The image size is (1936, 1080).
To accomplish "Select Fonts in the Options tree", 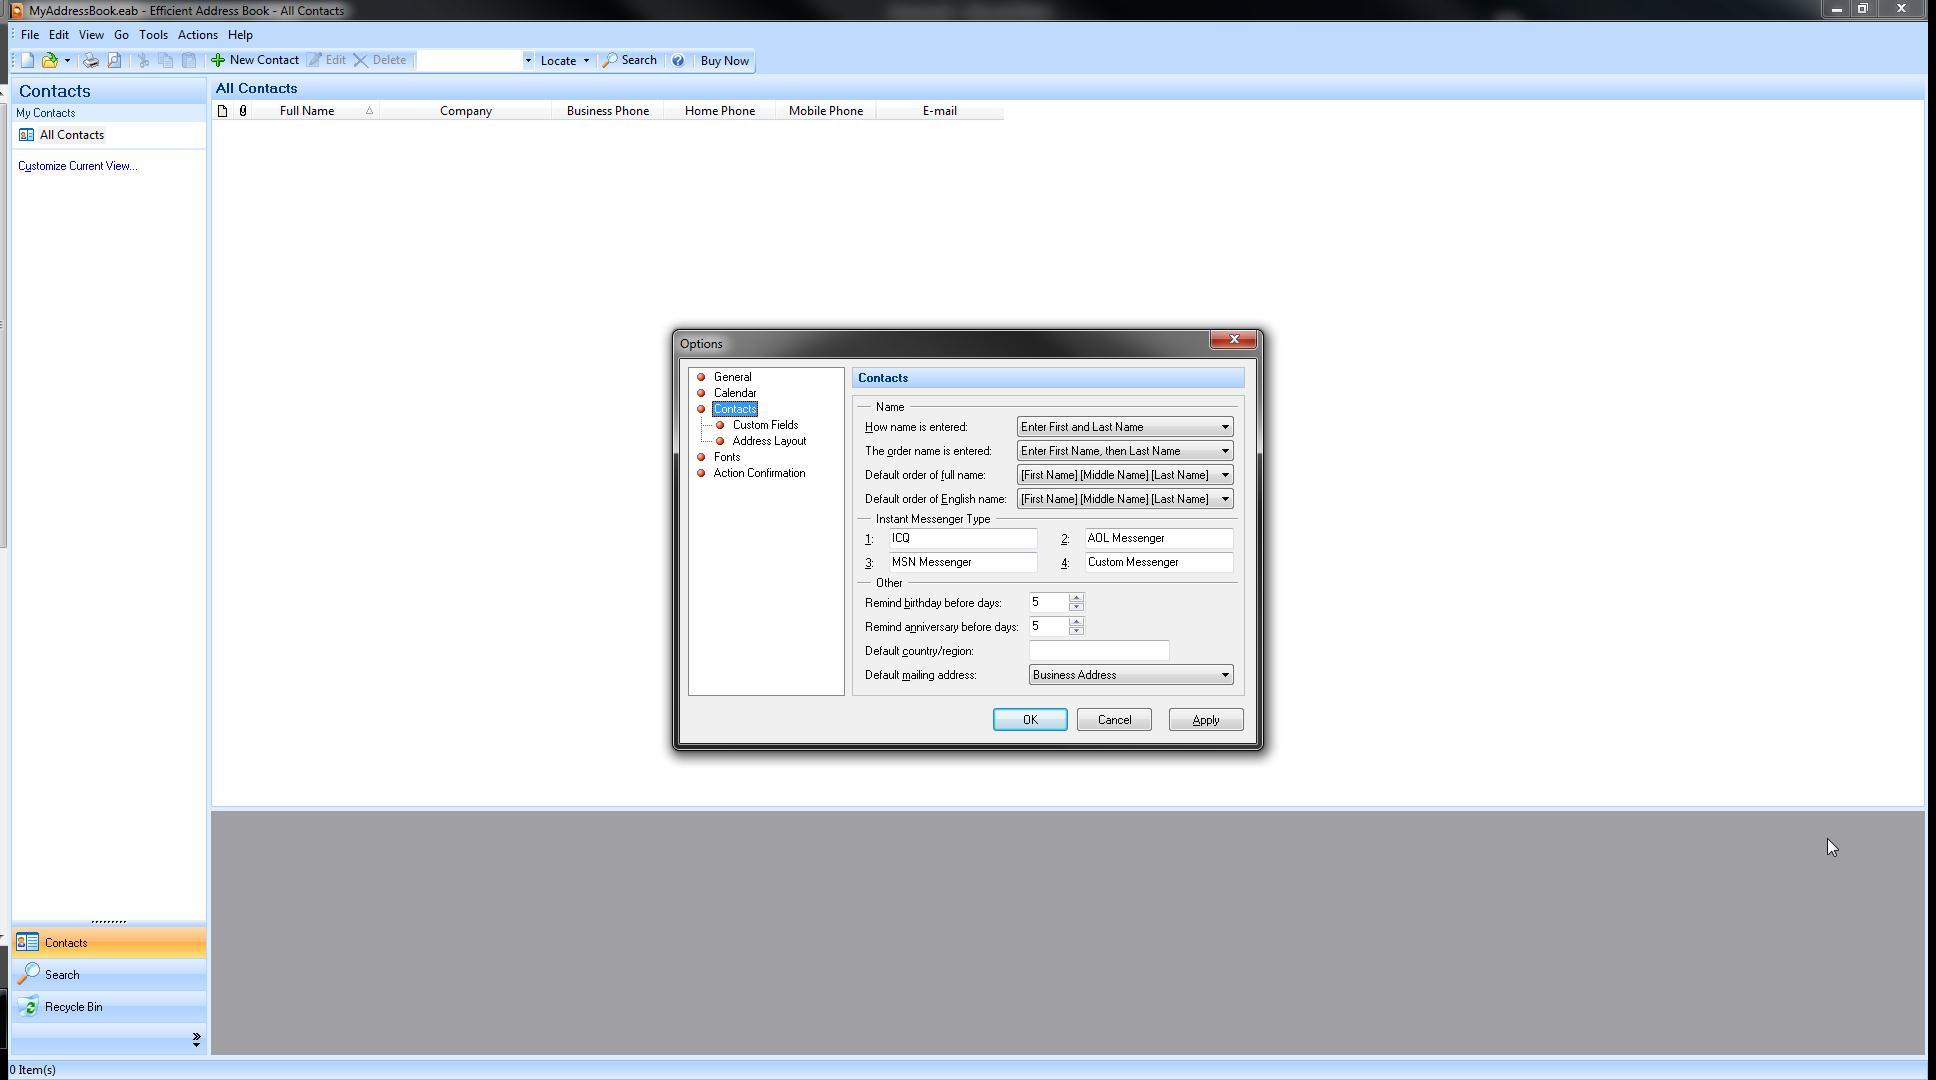I will pos(727,457).
